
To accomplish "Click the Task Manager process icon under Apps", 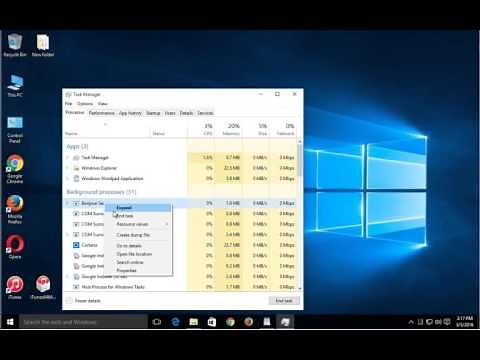I will click(x=76, y=157).
